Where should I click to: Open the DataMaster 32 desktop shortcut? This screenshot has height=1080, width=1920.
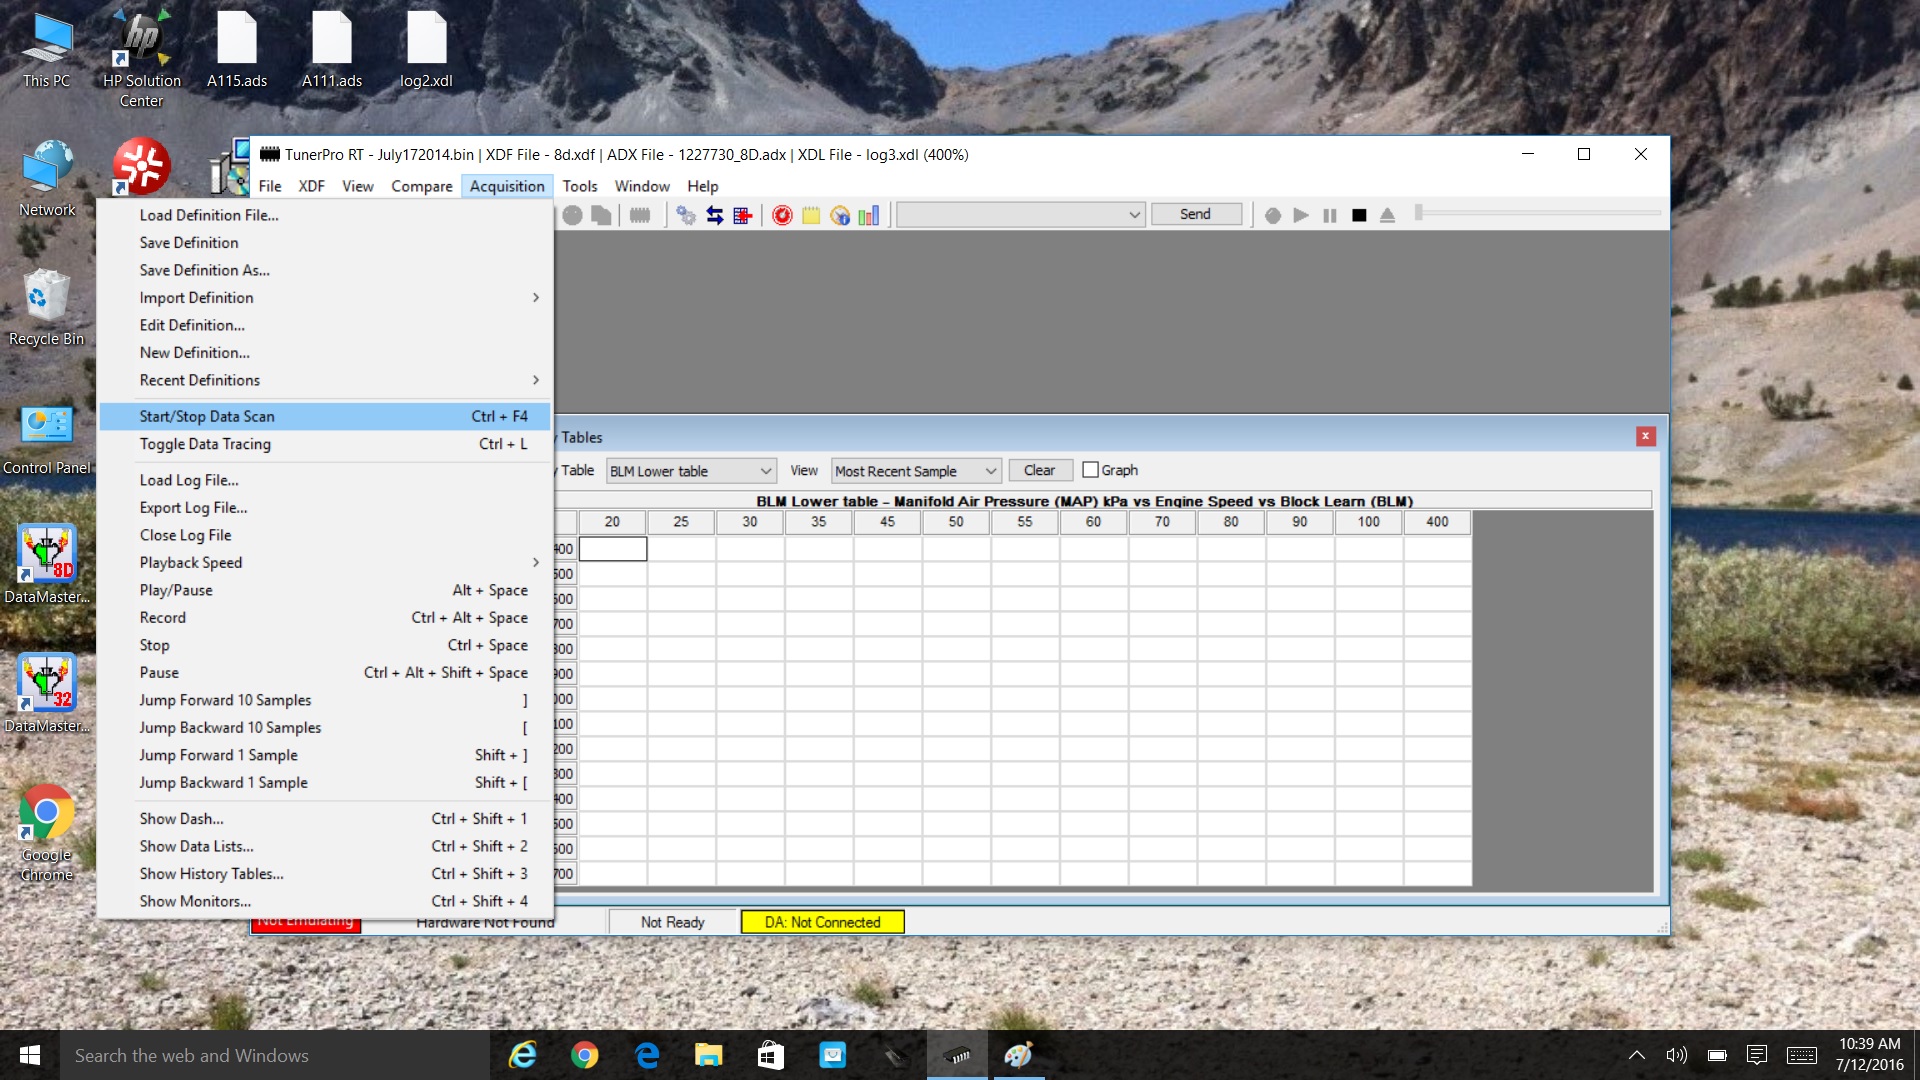click(x=46, y=694)
